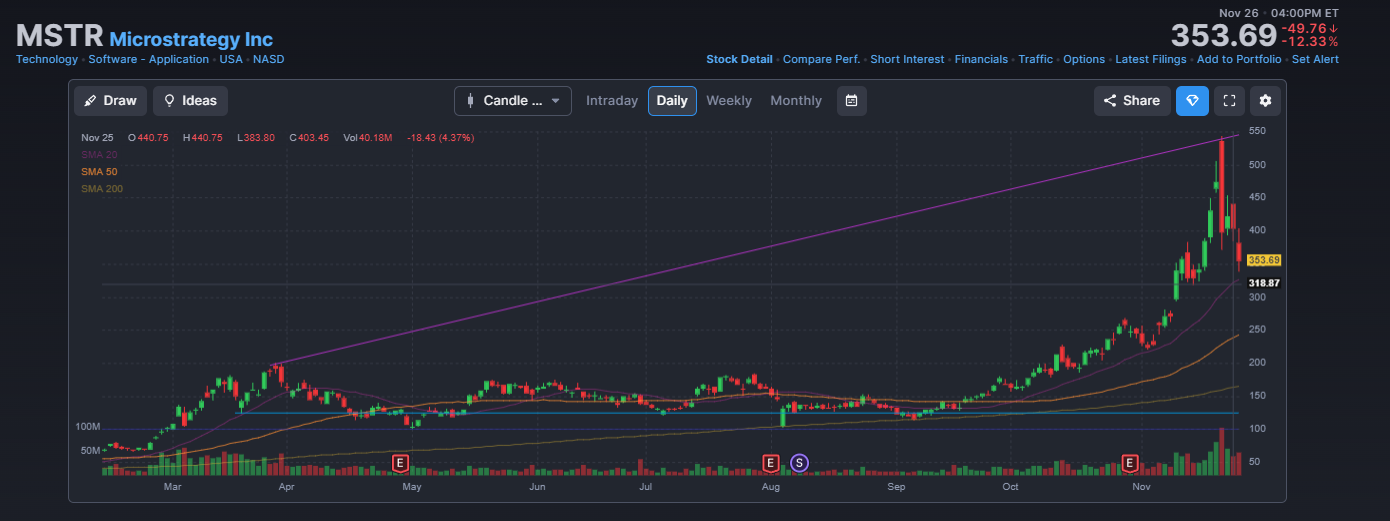Open Short Interest link
The width and height of the screenshot is (1390, 521).
point(907,59)
